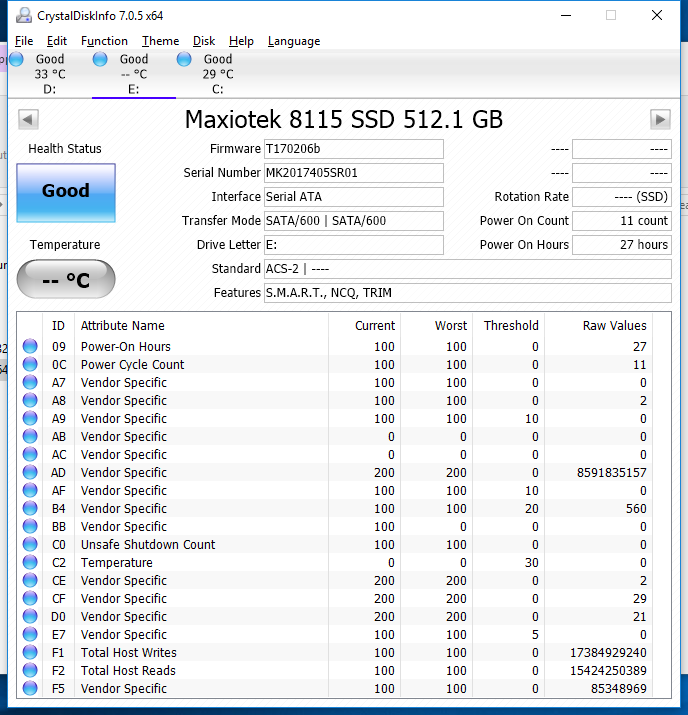Open the Function menu
Screen dimensions: 688x715
tap(104, 41)
